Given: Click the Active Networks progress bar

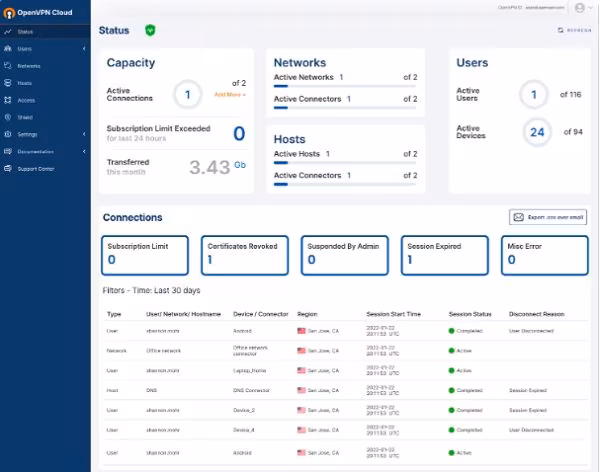Looking at the screenshot, I should [x=345, y=86].
